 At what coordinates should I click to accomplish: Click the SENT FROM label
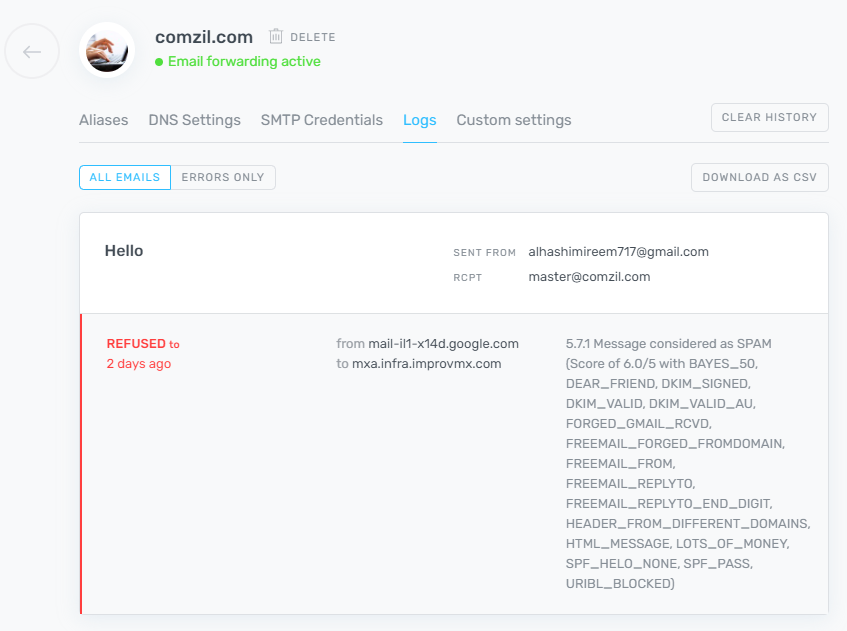click(x=485, y=252)
